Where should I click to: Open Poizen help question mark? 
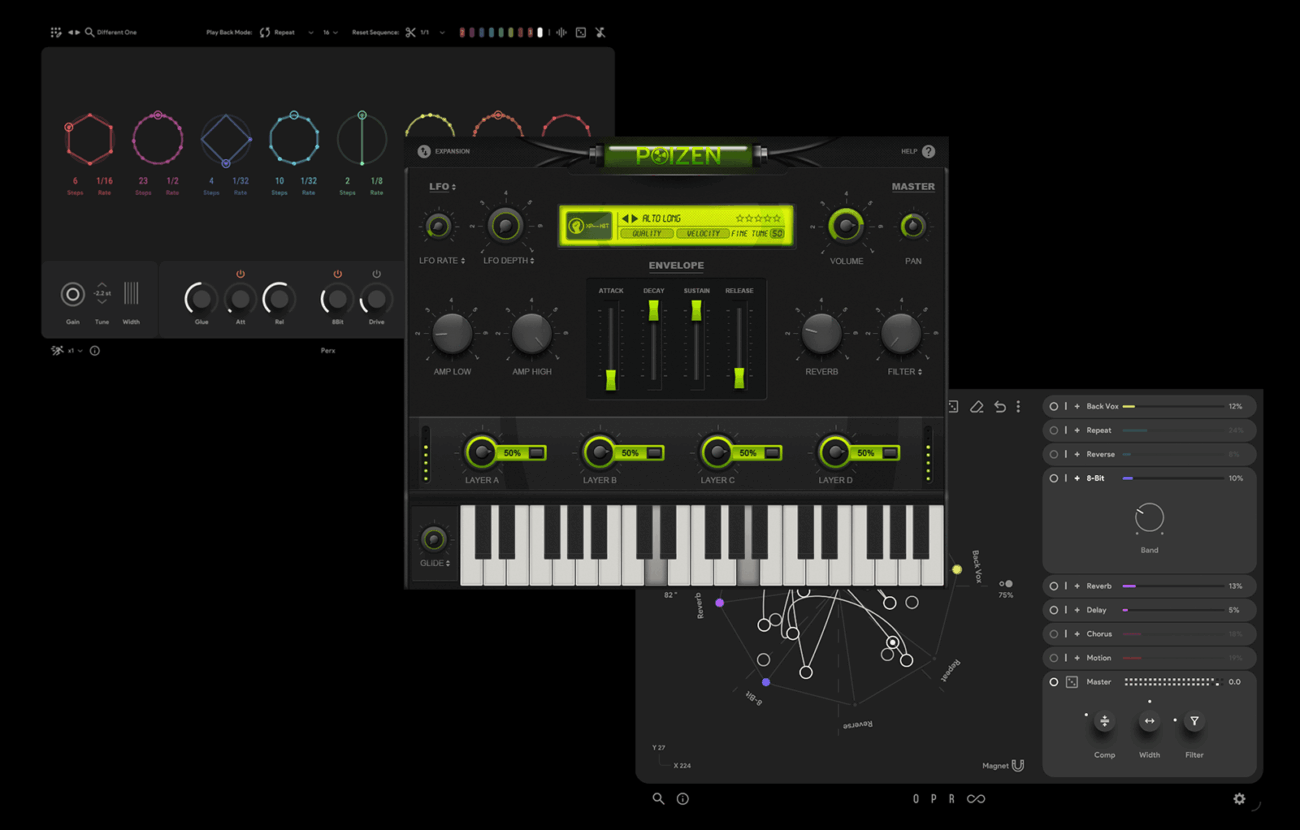tap(929, 151)
